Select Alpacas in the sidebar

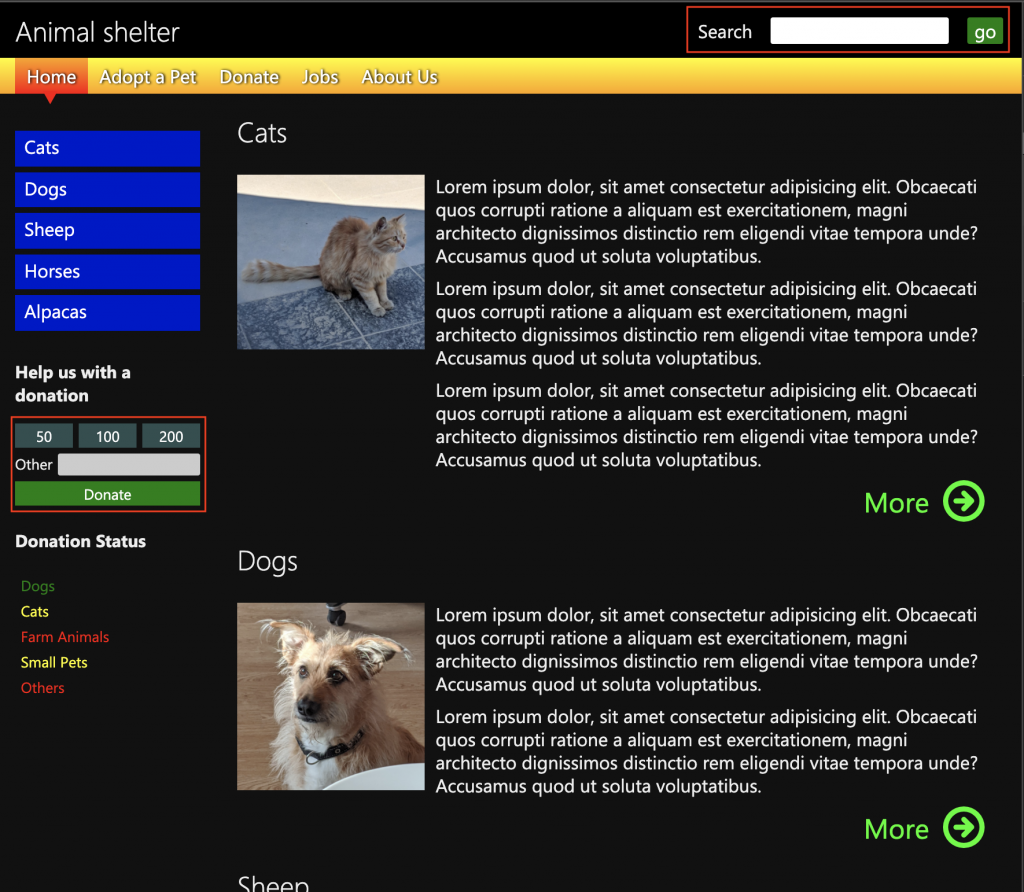coord(108,313)
